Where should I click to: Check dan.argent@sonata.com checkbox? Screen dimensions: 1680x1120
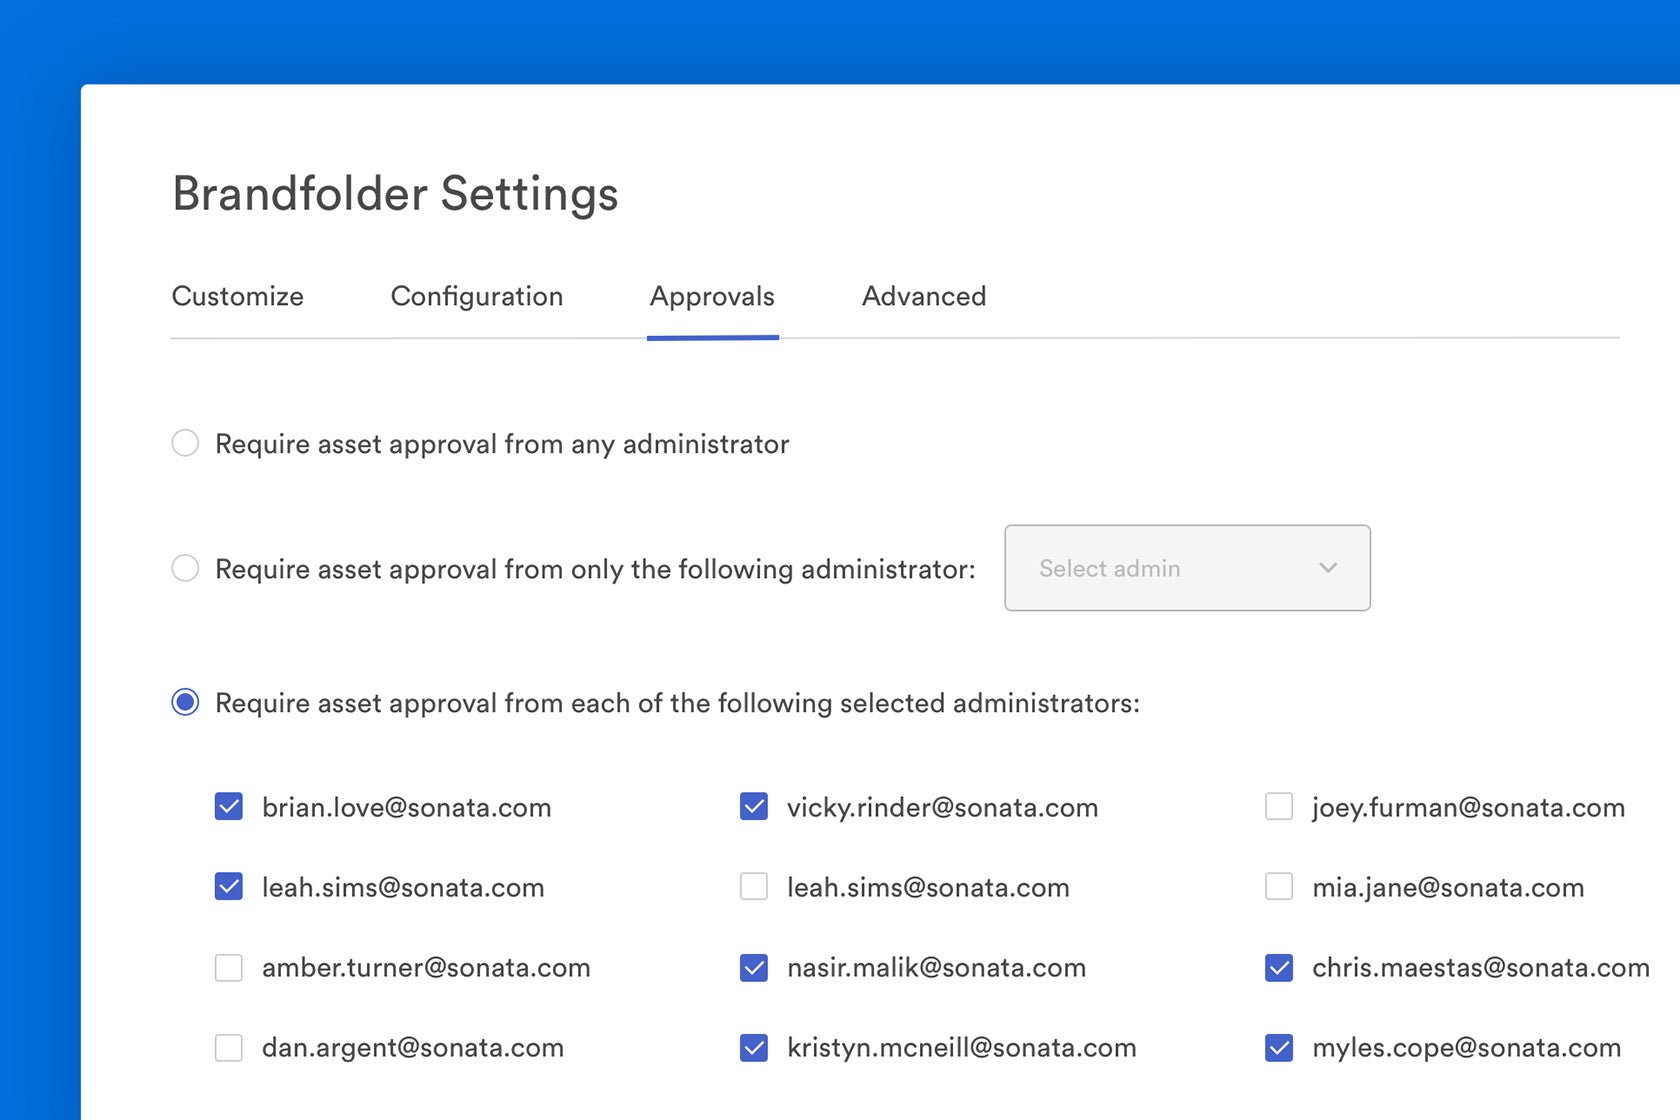point(229,1047)
